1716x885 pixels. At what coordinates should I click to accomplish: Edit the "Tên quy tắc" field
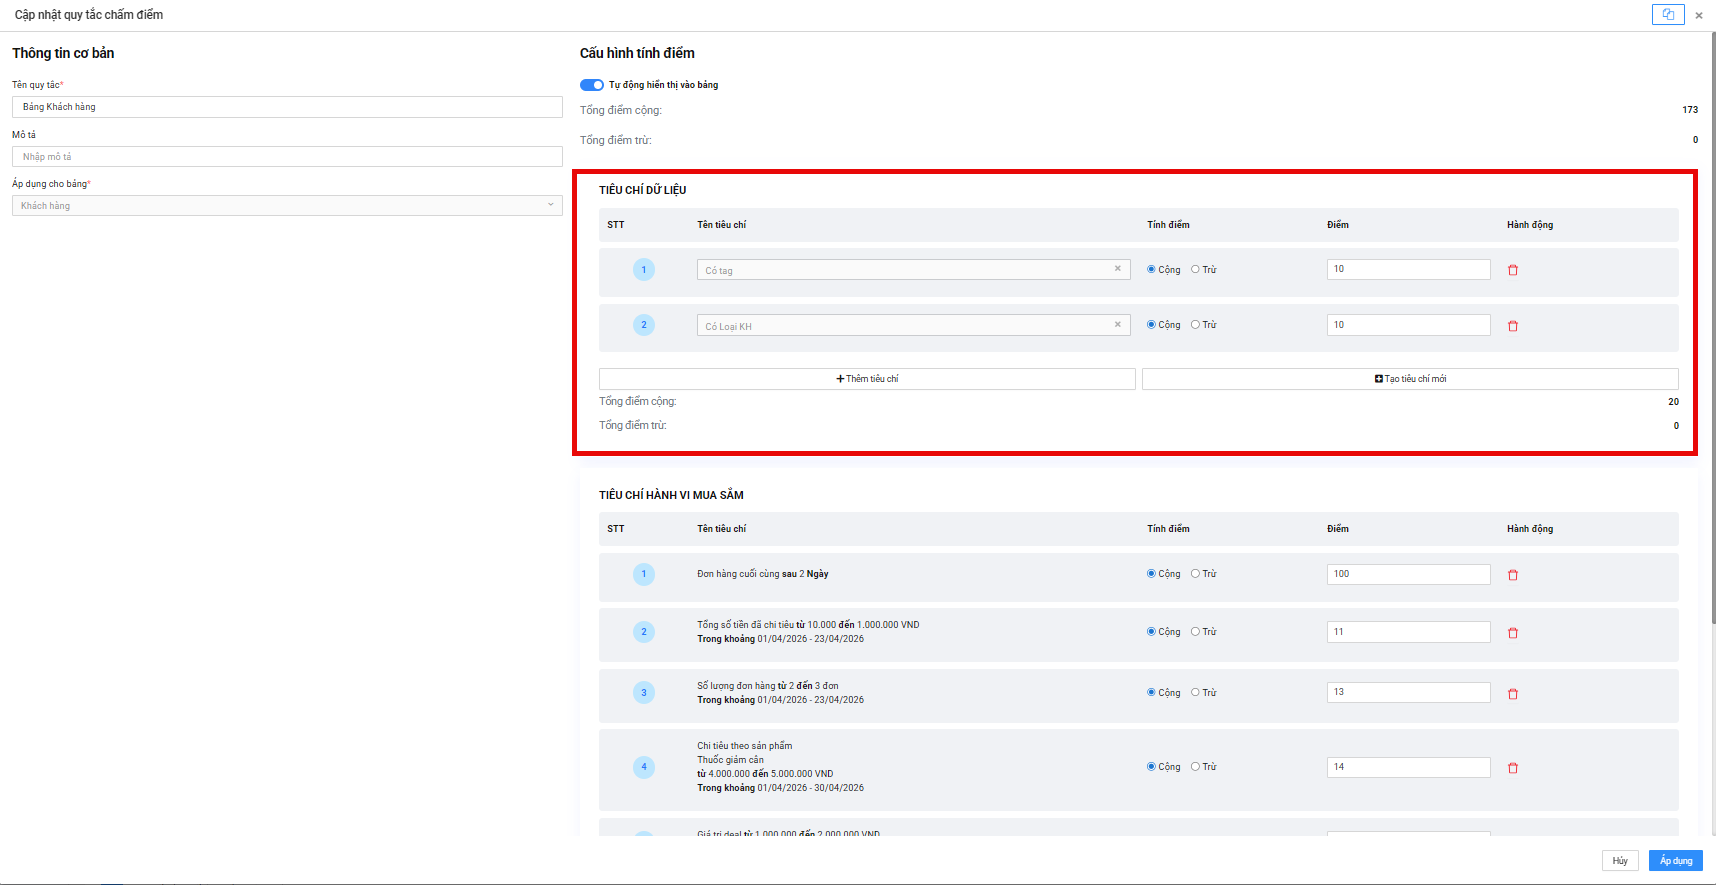(x=287, y=107)
